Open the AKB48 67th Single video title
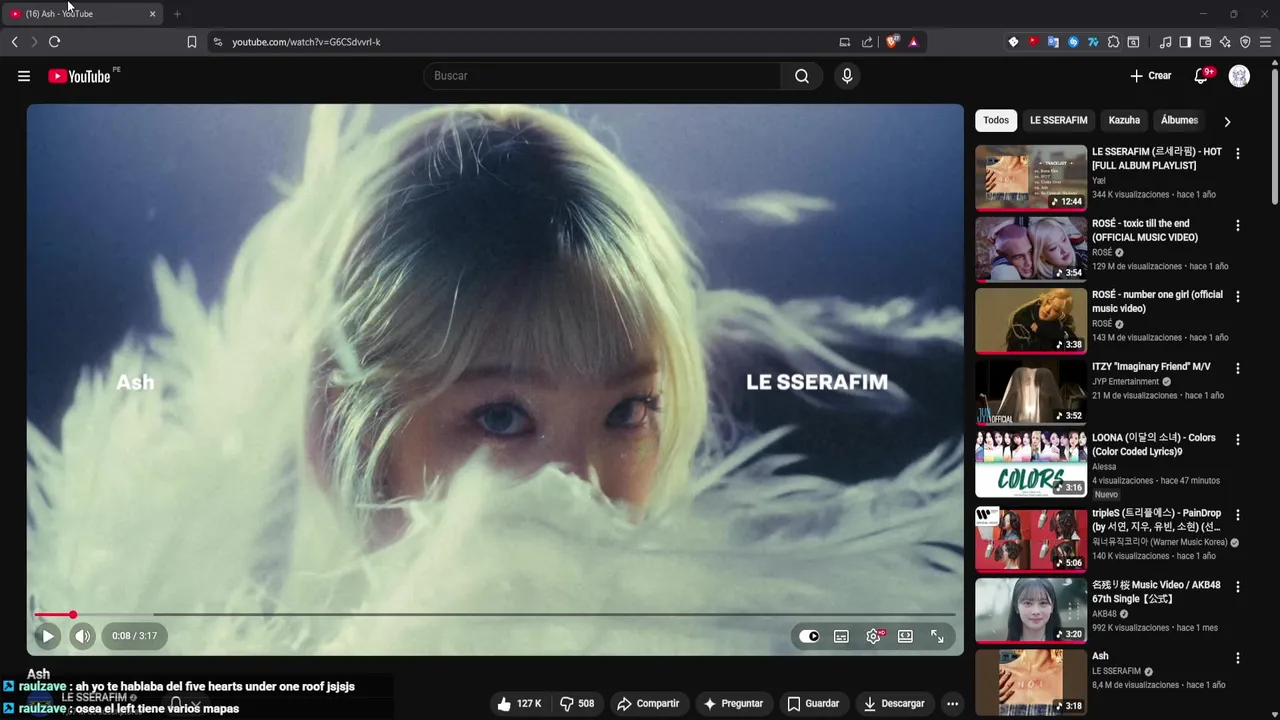This screenshot has height=720, width=1280. 1156,592
